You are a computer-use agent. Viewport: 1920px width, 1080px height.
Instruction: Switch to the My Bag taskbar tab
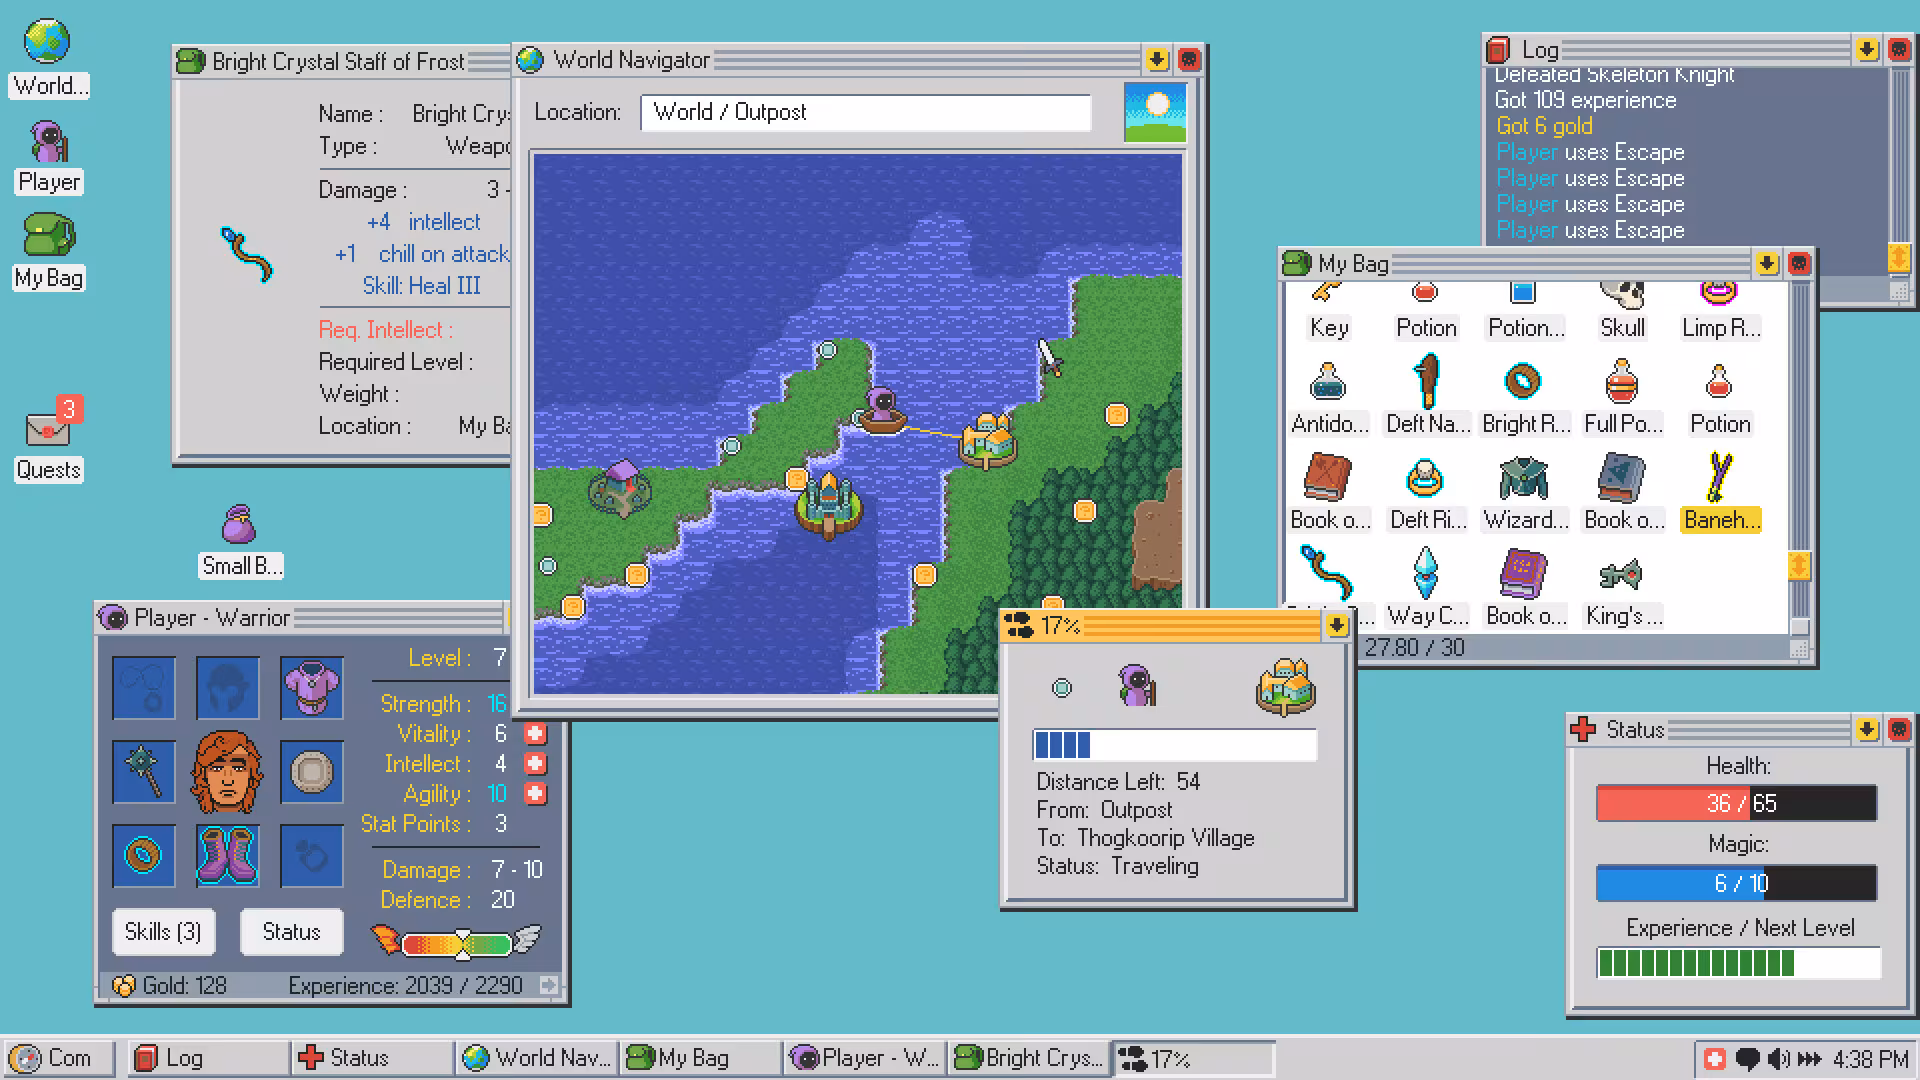point(700,1058)
